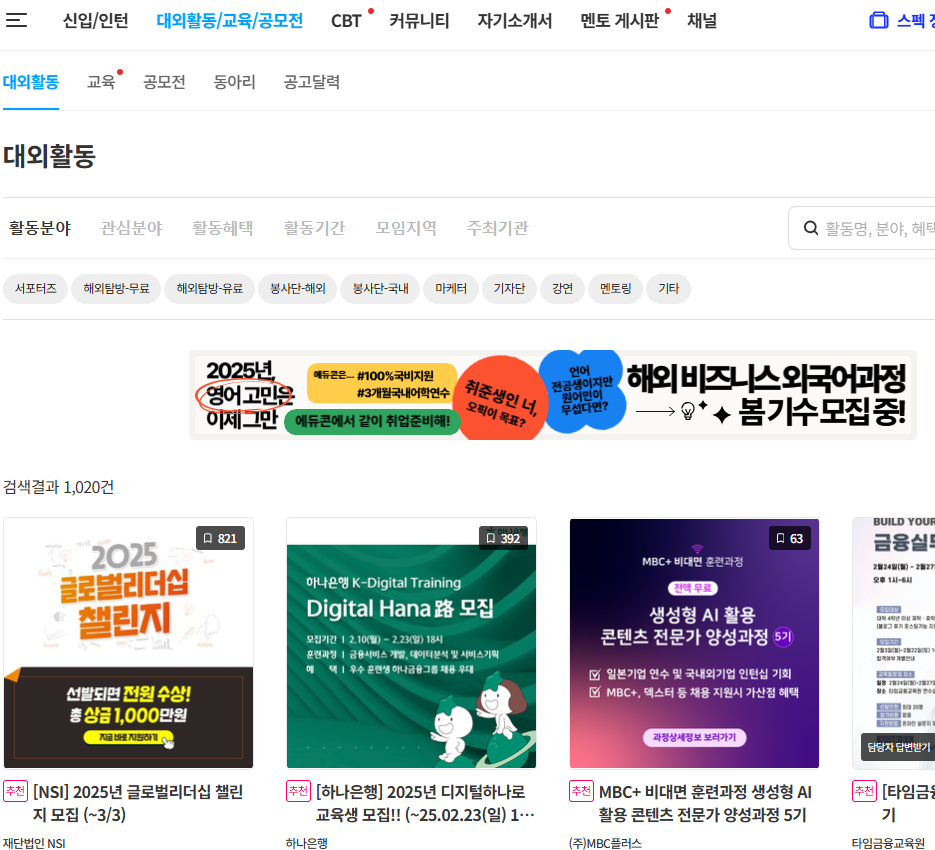Select the 활동기간 filter tab
Screen dimensions: 935x850
pos(314,228)
